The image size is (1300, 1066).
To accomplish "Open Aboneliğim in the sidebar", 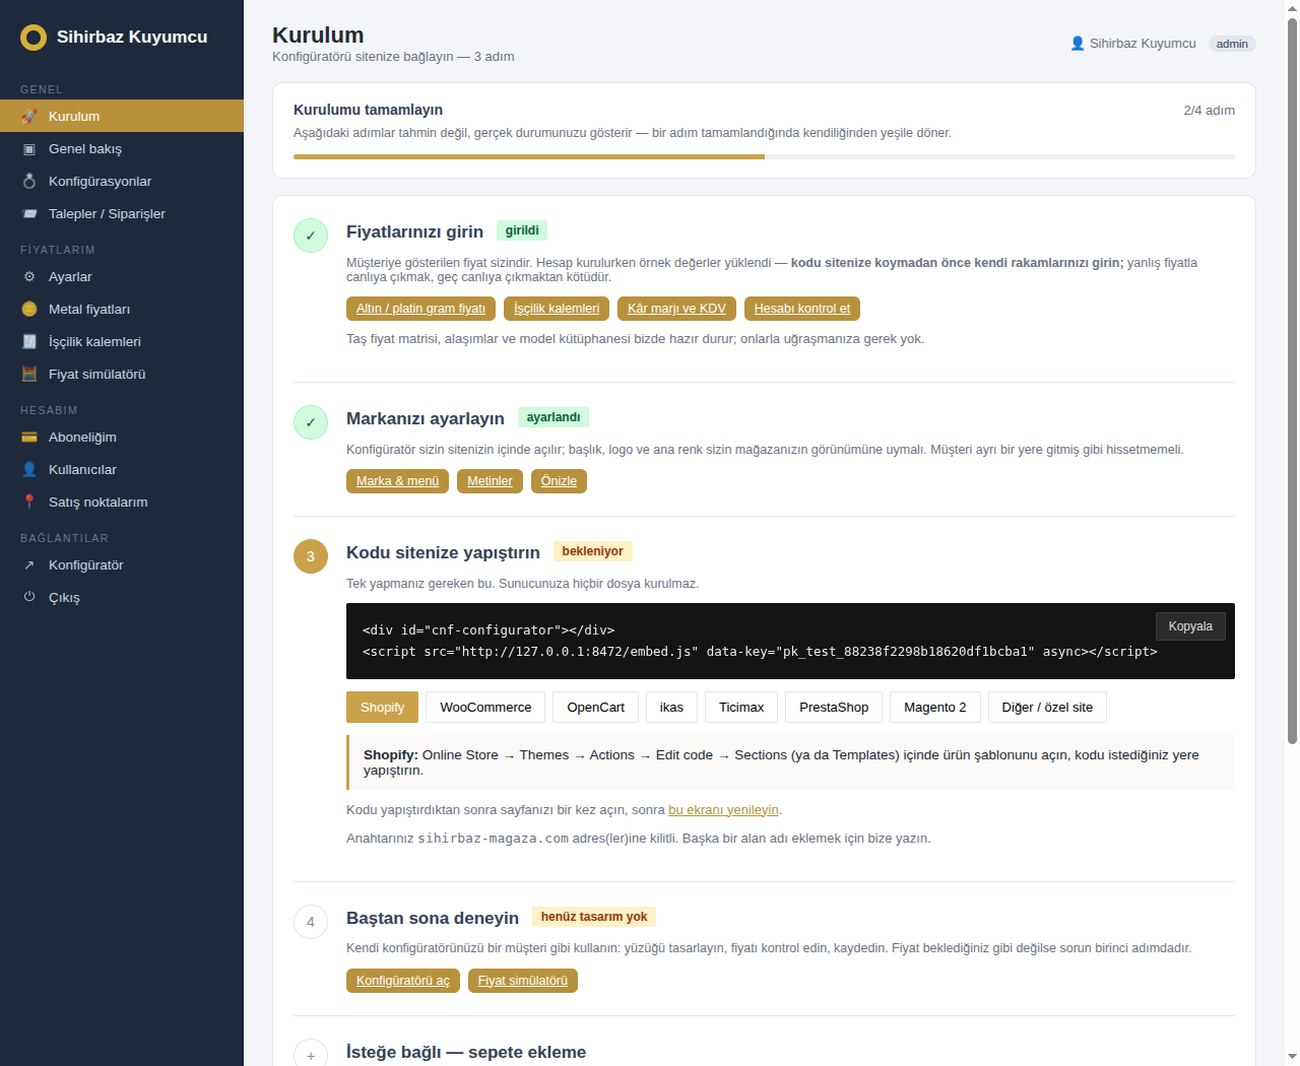I will (122, 437).
